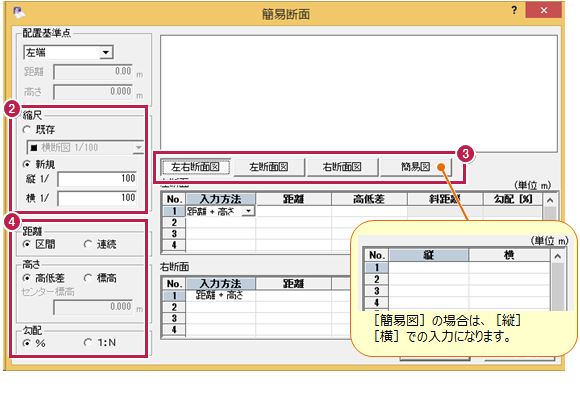Select 連続 distance radio button

coord(88,244)
